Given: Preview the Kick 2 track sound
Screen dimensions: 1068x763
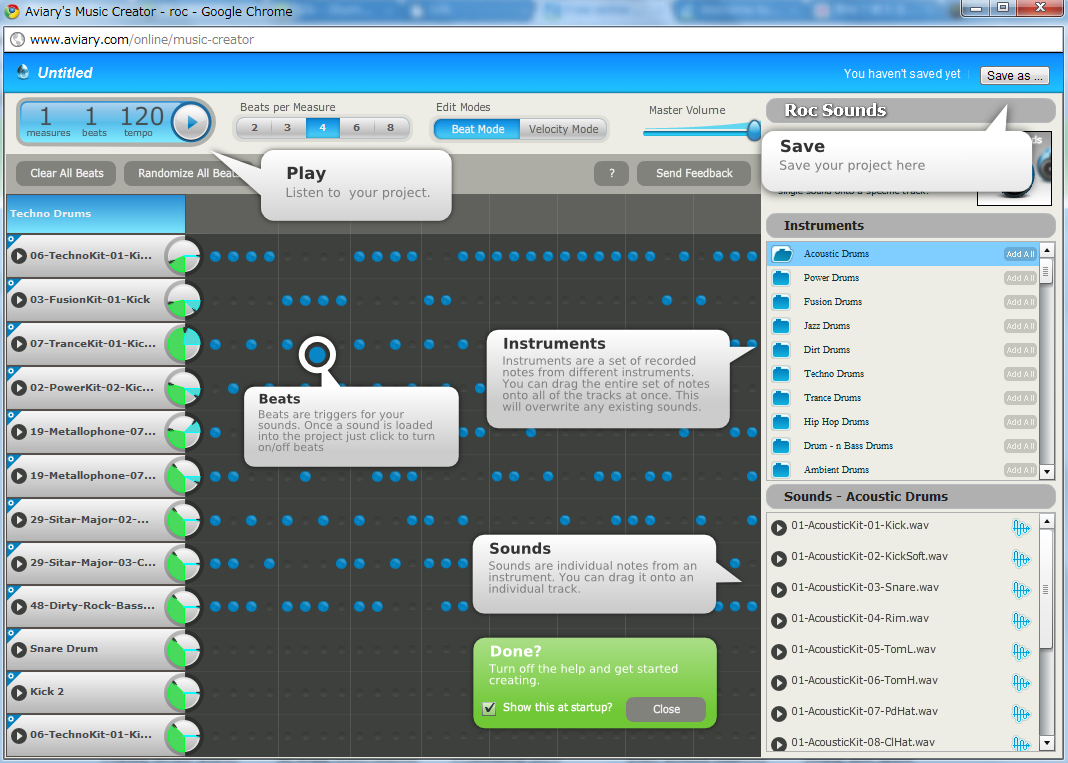Looking at the screenshot, I should pos(19,692).
